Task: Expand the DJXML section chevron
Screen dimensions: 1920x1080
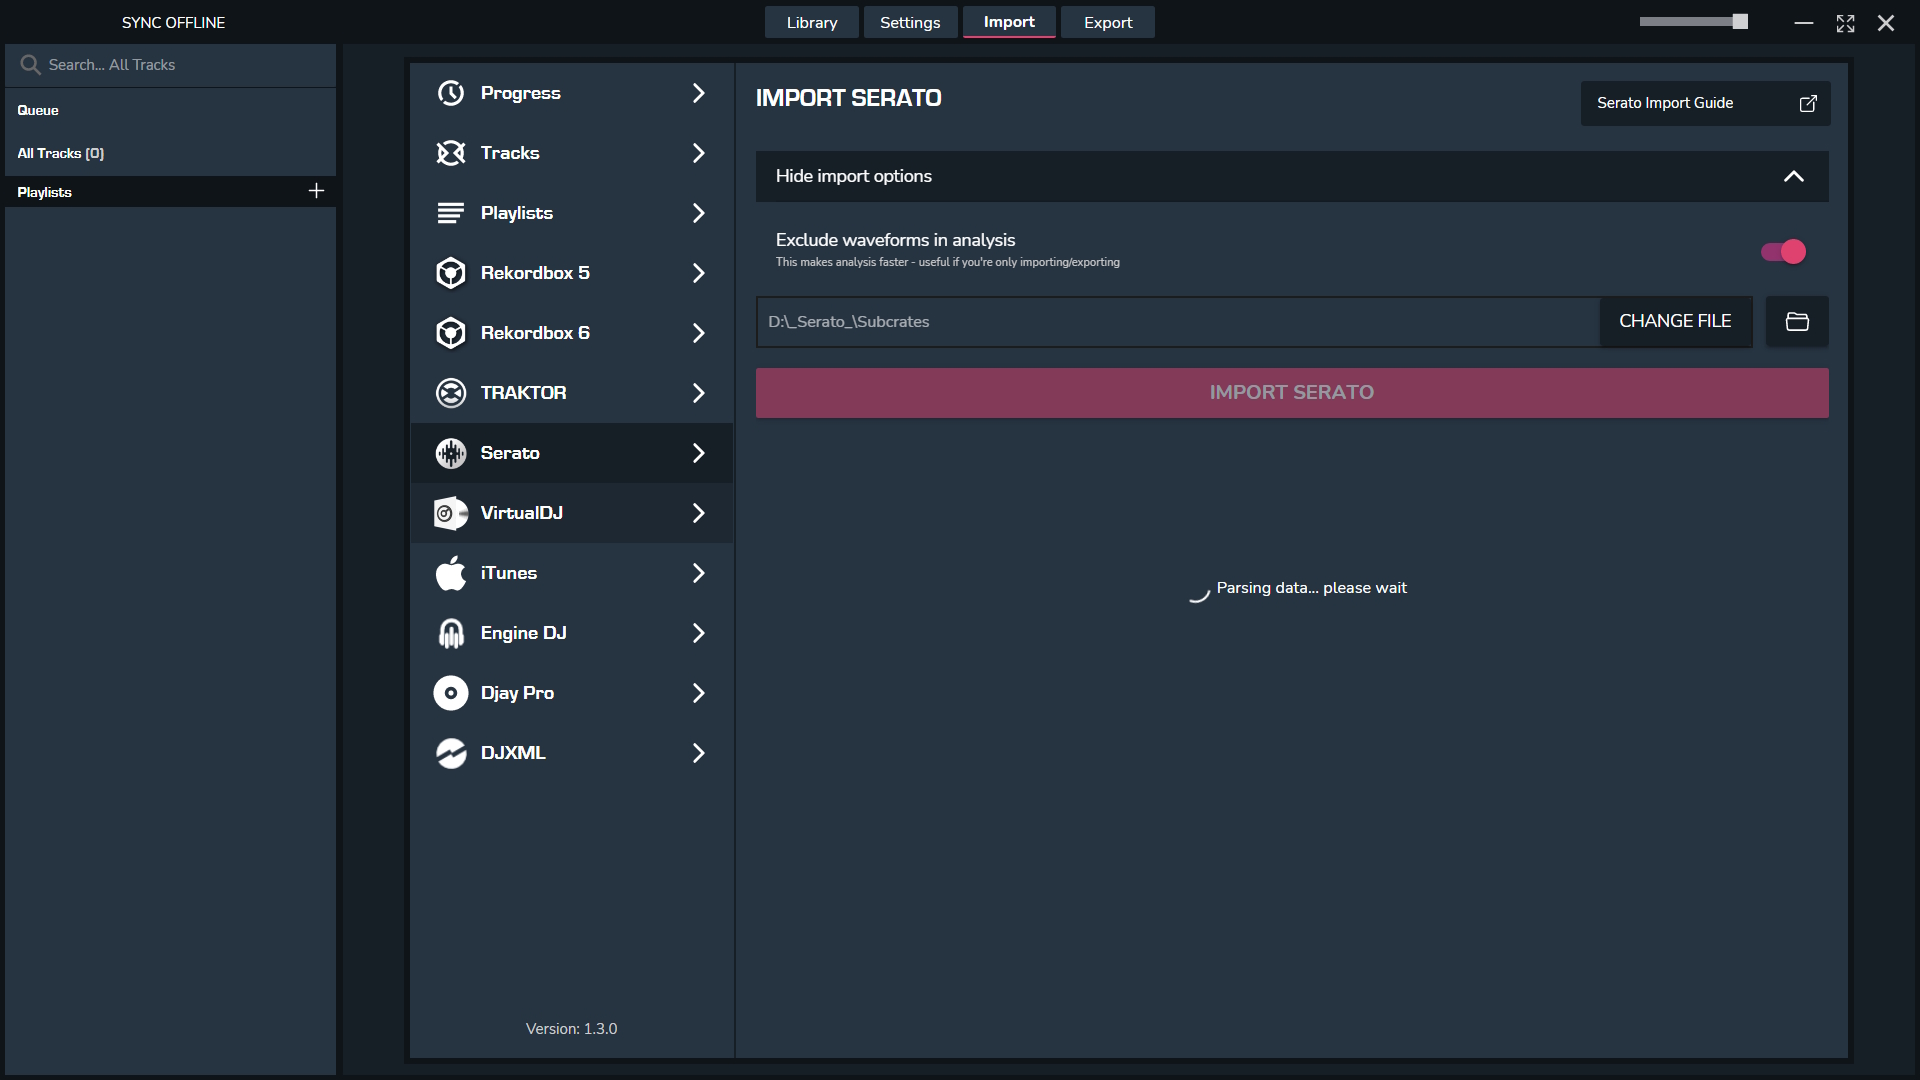Action: click(x=698, y=753)
